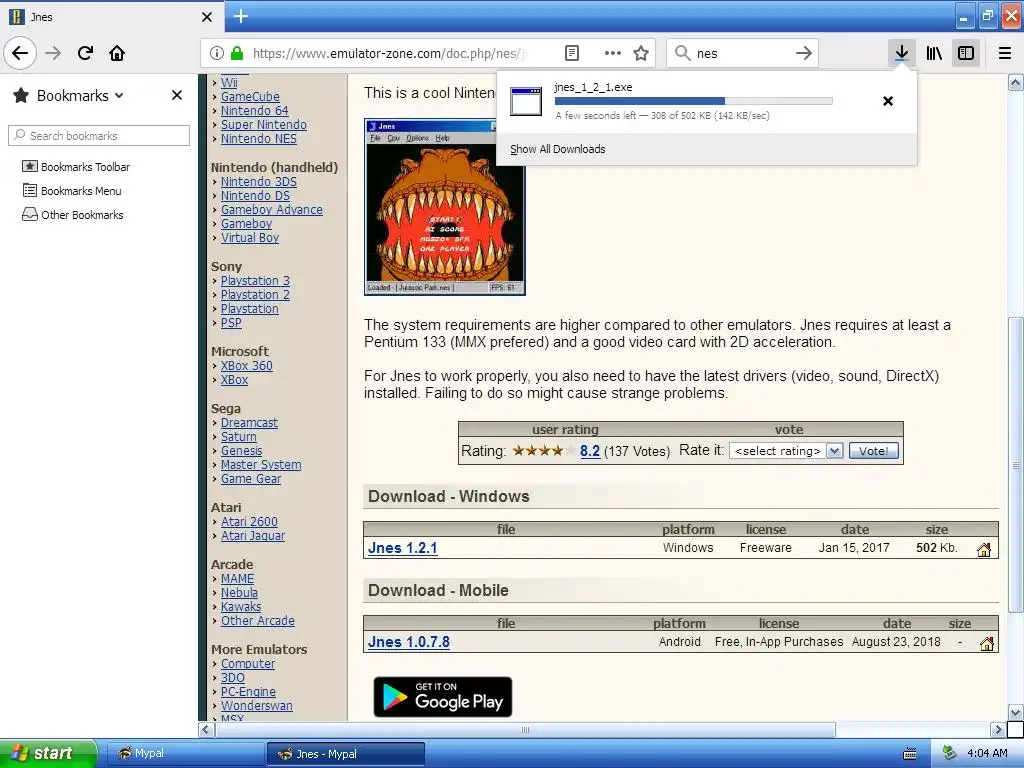
Task: Click homepage icon in Jnes 1.0.7.8 row
Action: click(x=987, y=644)
